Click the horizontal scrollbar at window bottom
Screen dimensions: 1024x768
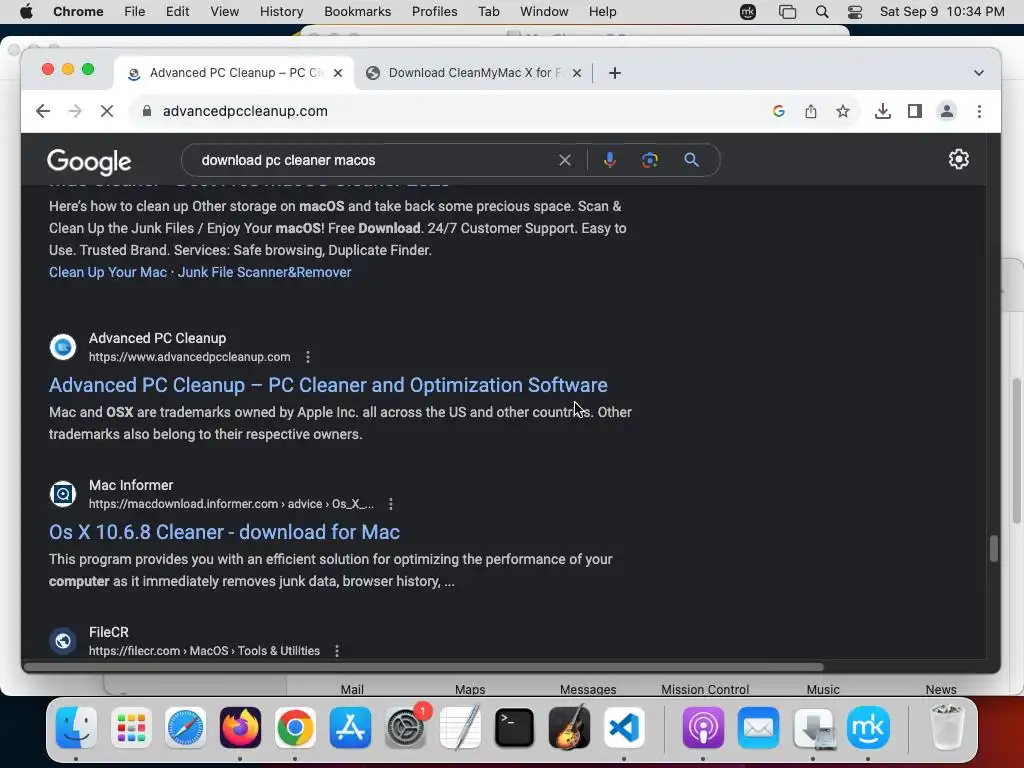(424, 667)
